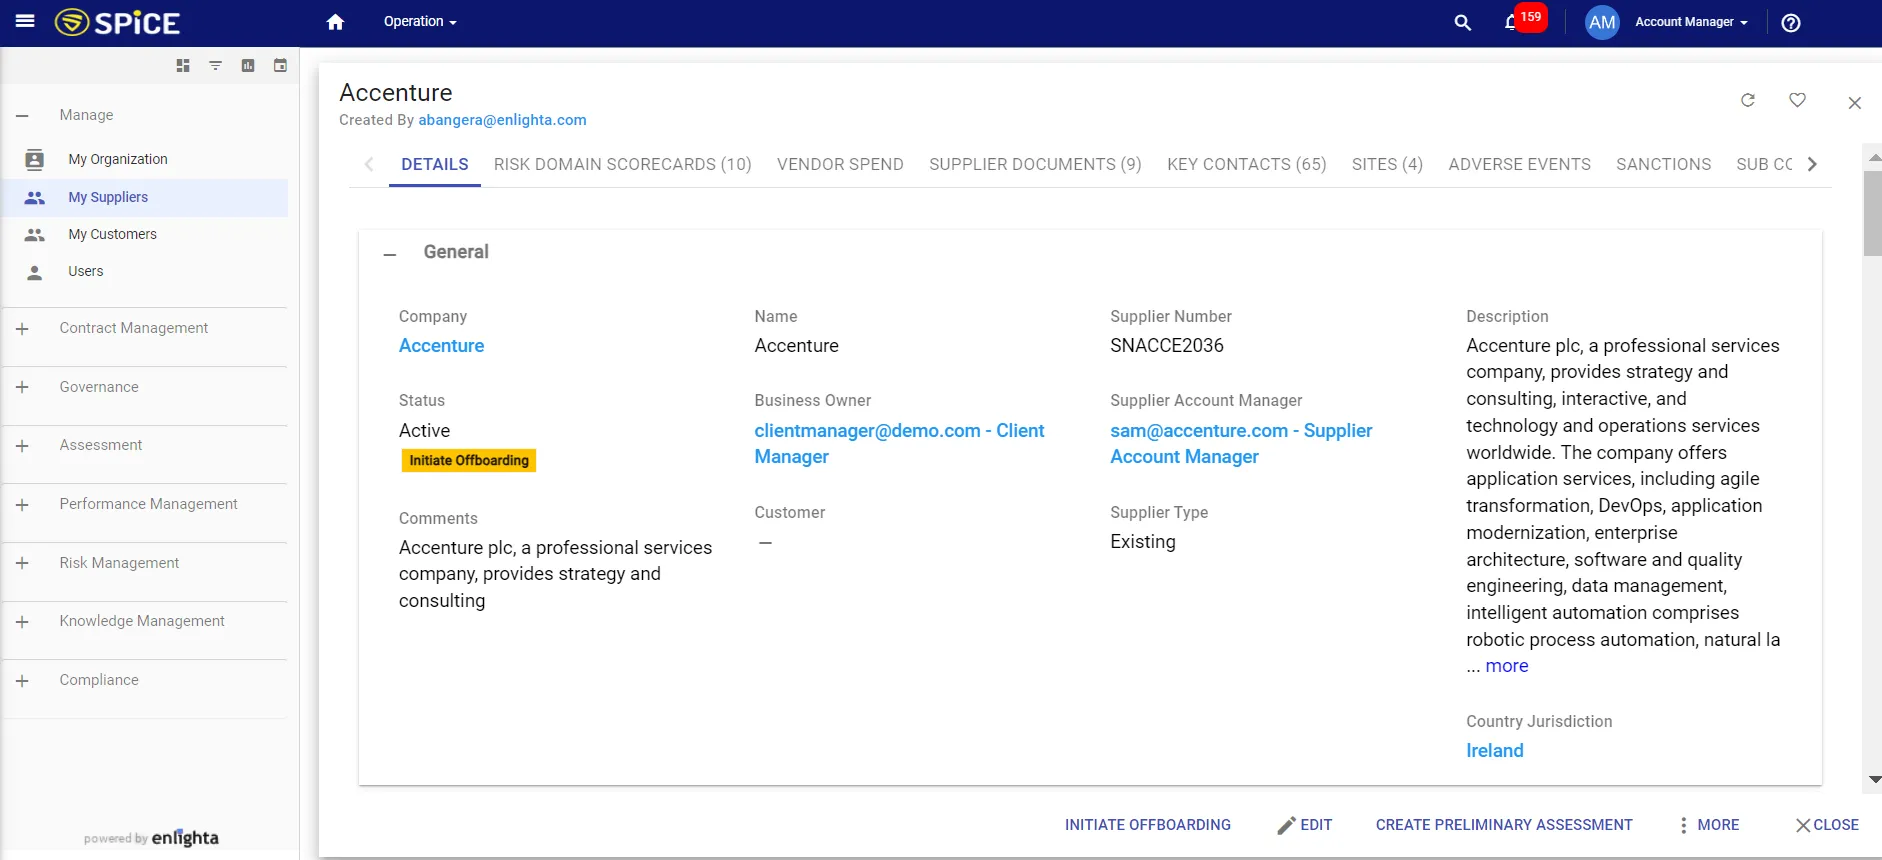Open the hamburger navigation menu
This screenshot has height=860, width=1882.
25,21
